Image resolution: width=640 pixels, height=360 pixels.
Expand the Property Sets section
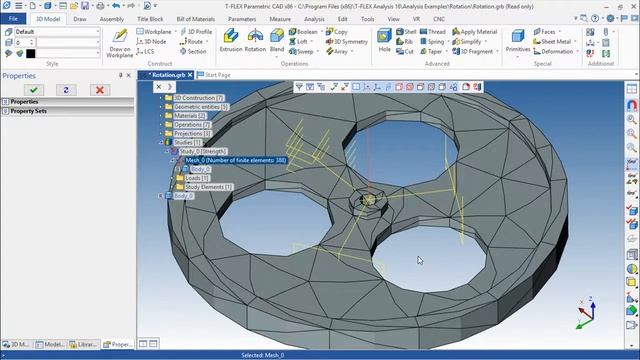6,111
